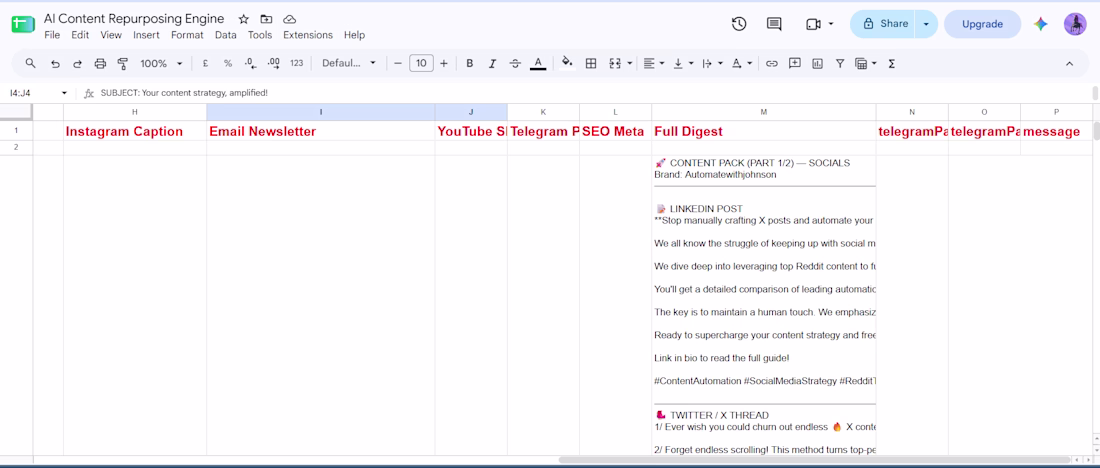Insert a comment via toolbar icon

(795, 63)
